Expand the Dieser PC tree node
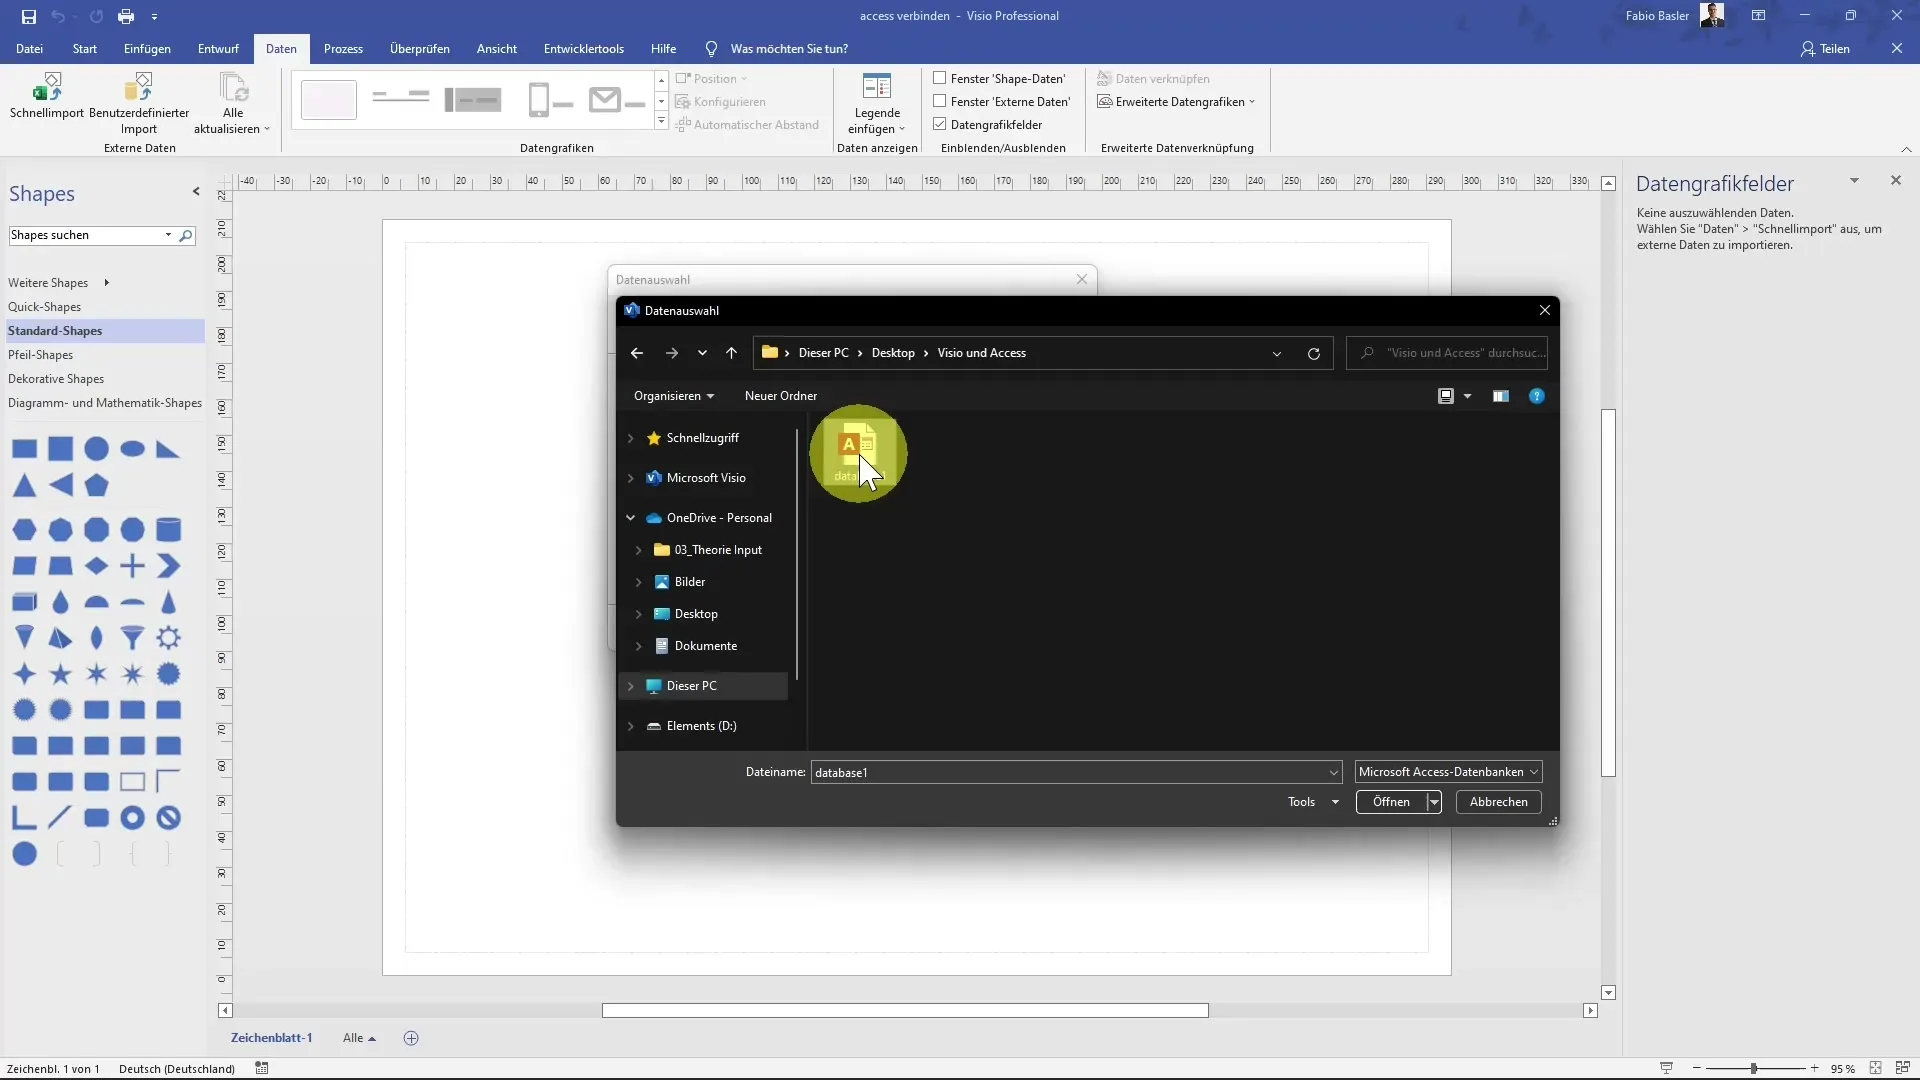Screen dimensions: 1920x1080 (630, 686)
